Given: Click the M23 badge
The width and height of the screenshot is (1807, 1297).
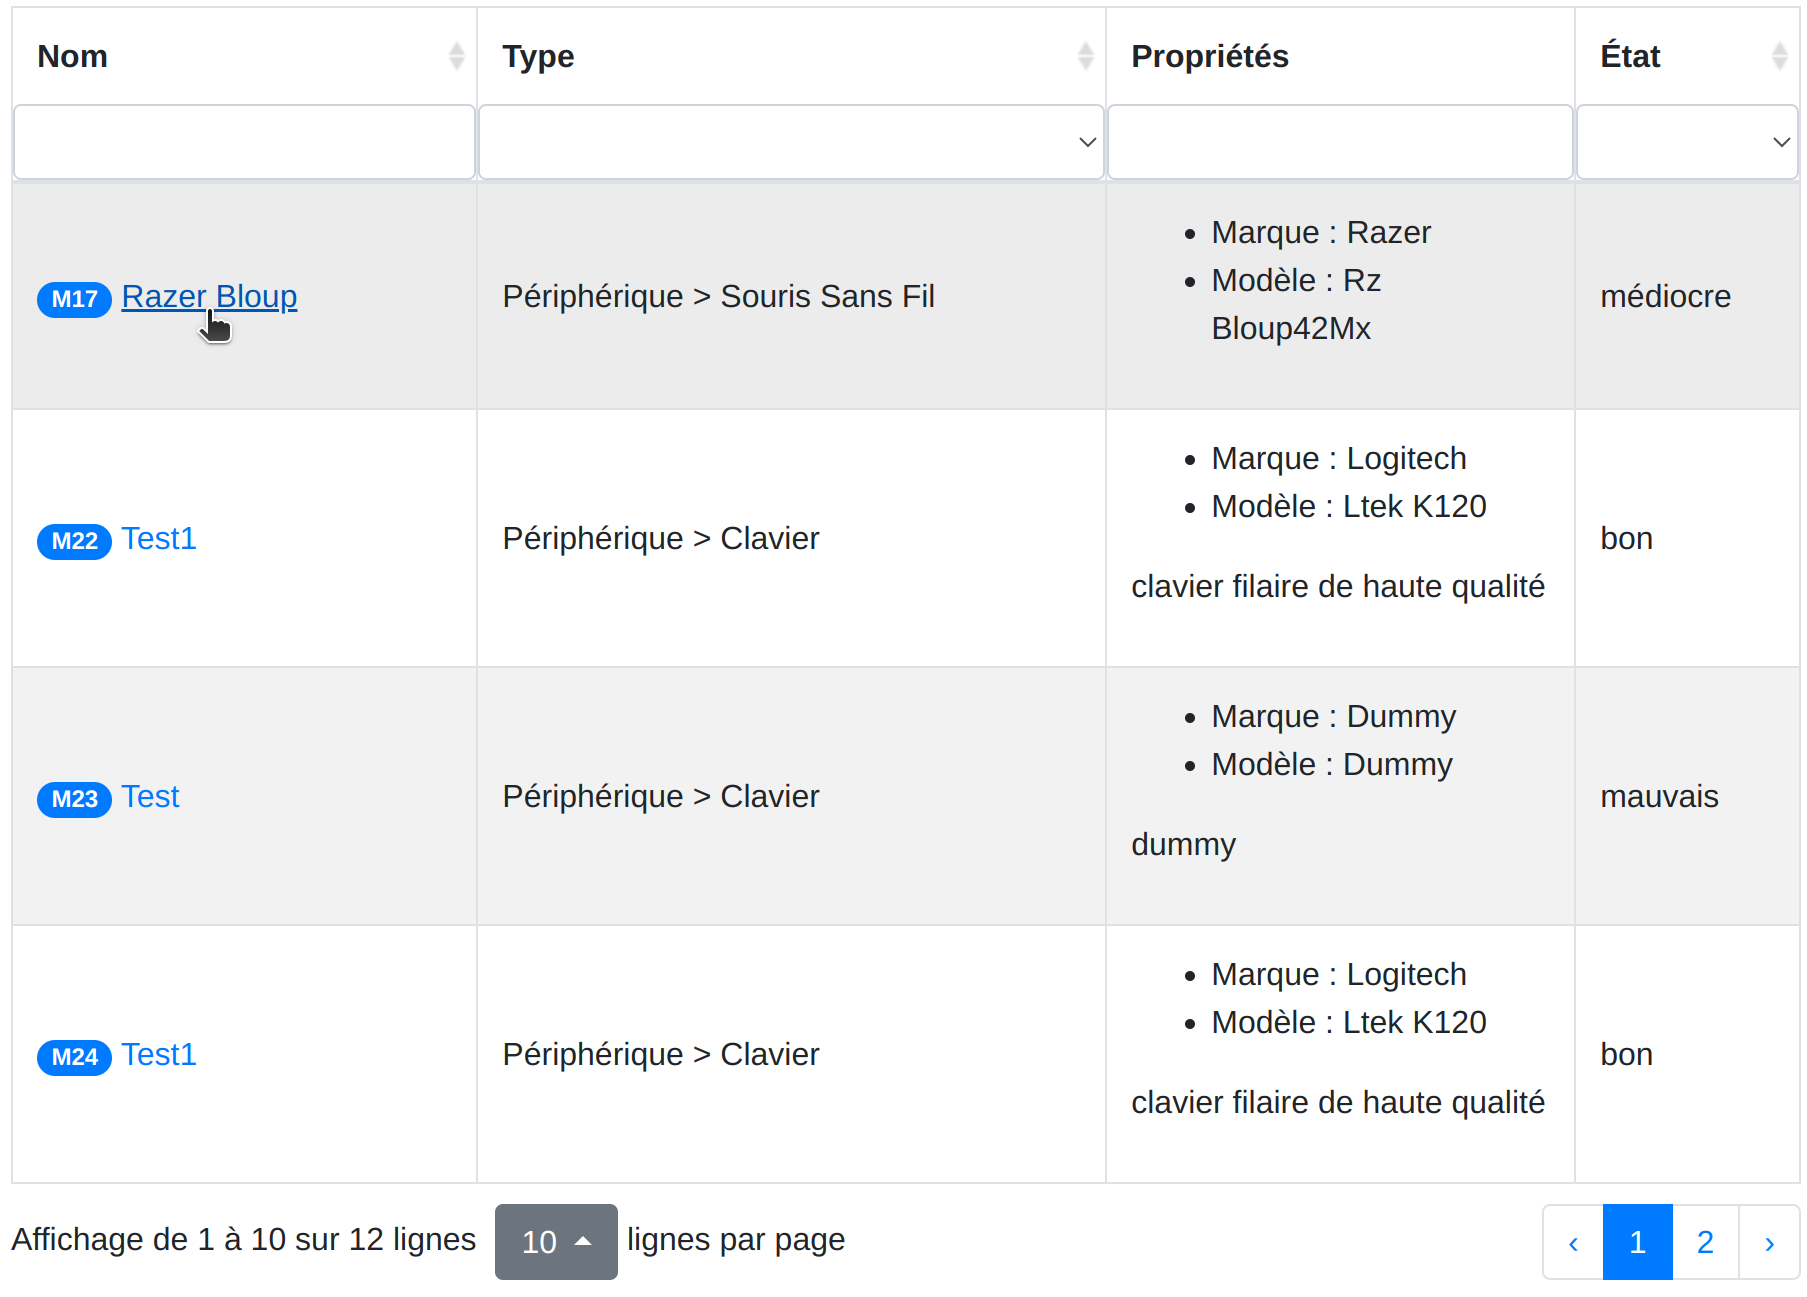Looking at the screenshot, I should 74,799.
